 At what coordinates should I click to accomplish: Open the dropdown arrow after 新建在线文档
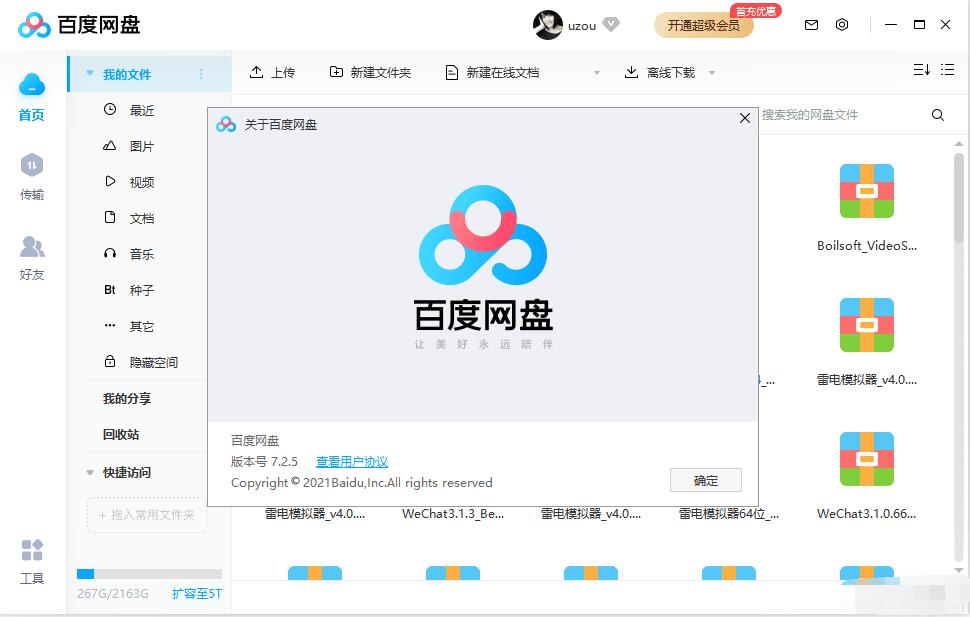coord(597,73)
